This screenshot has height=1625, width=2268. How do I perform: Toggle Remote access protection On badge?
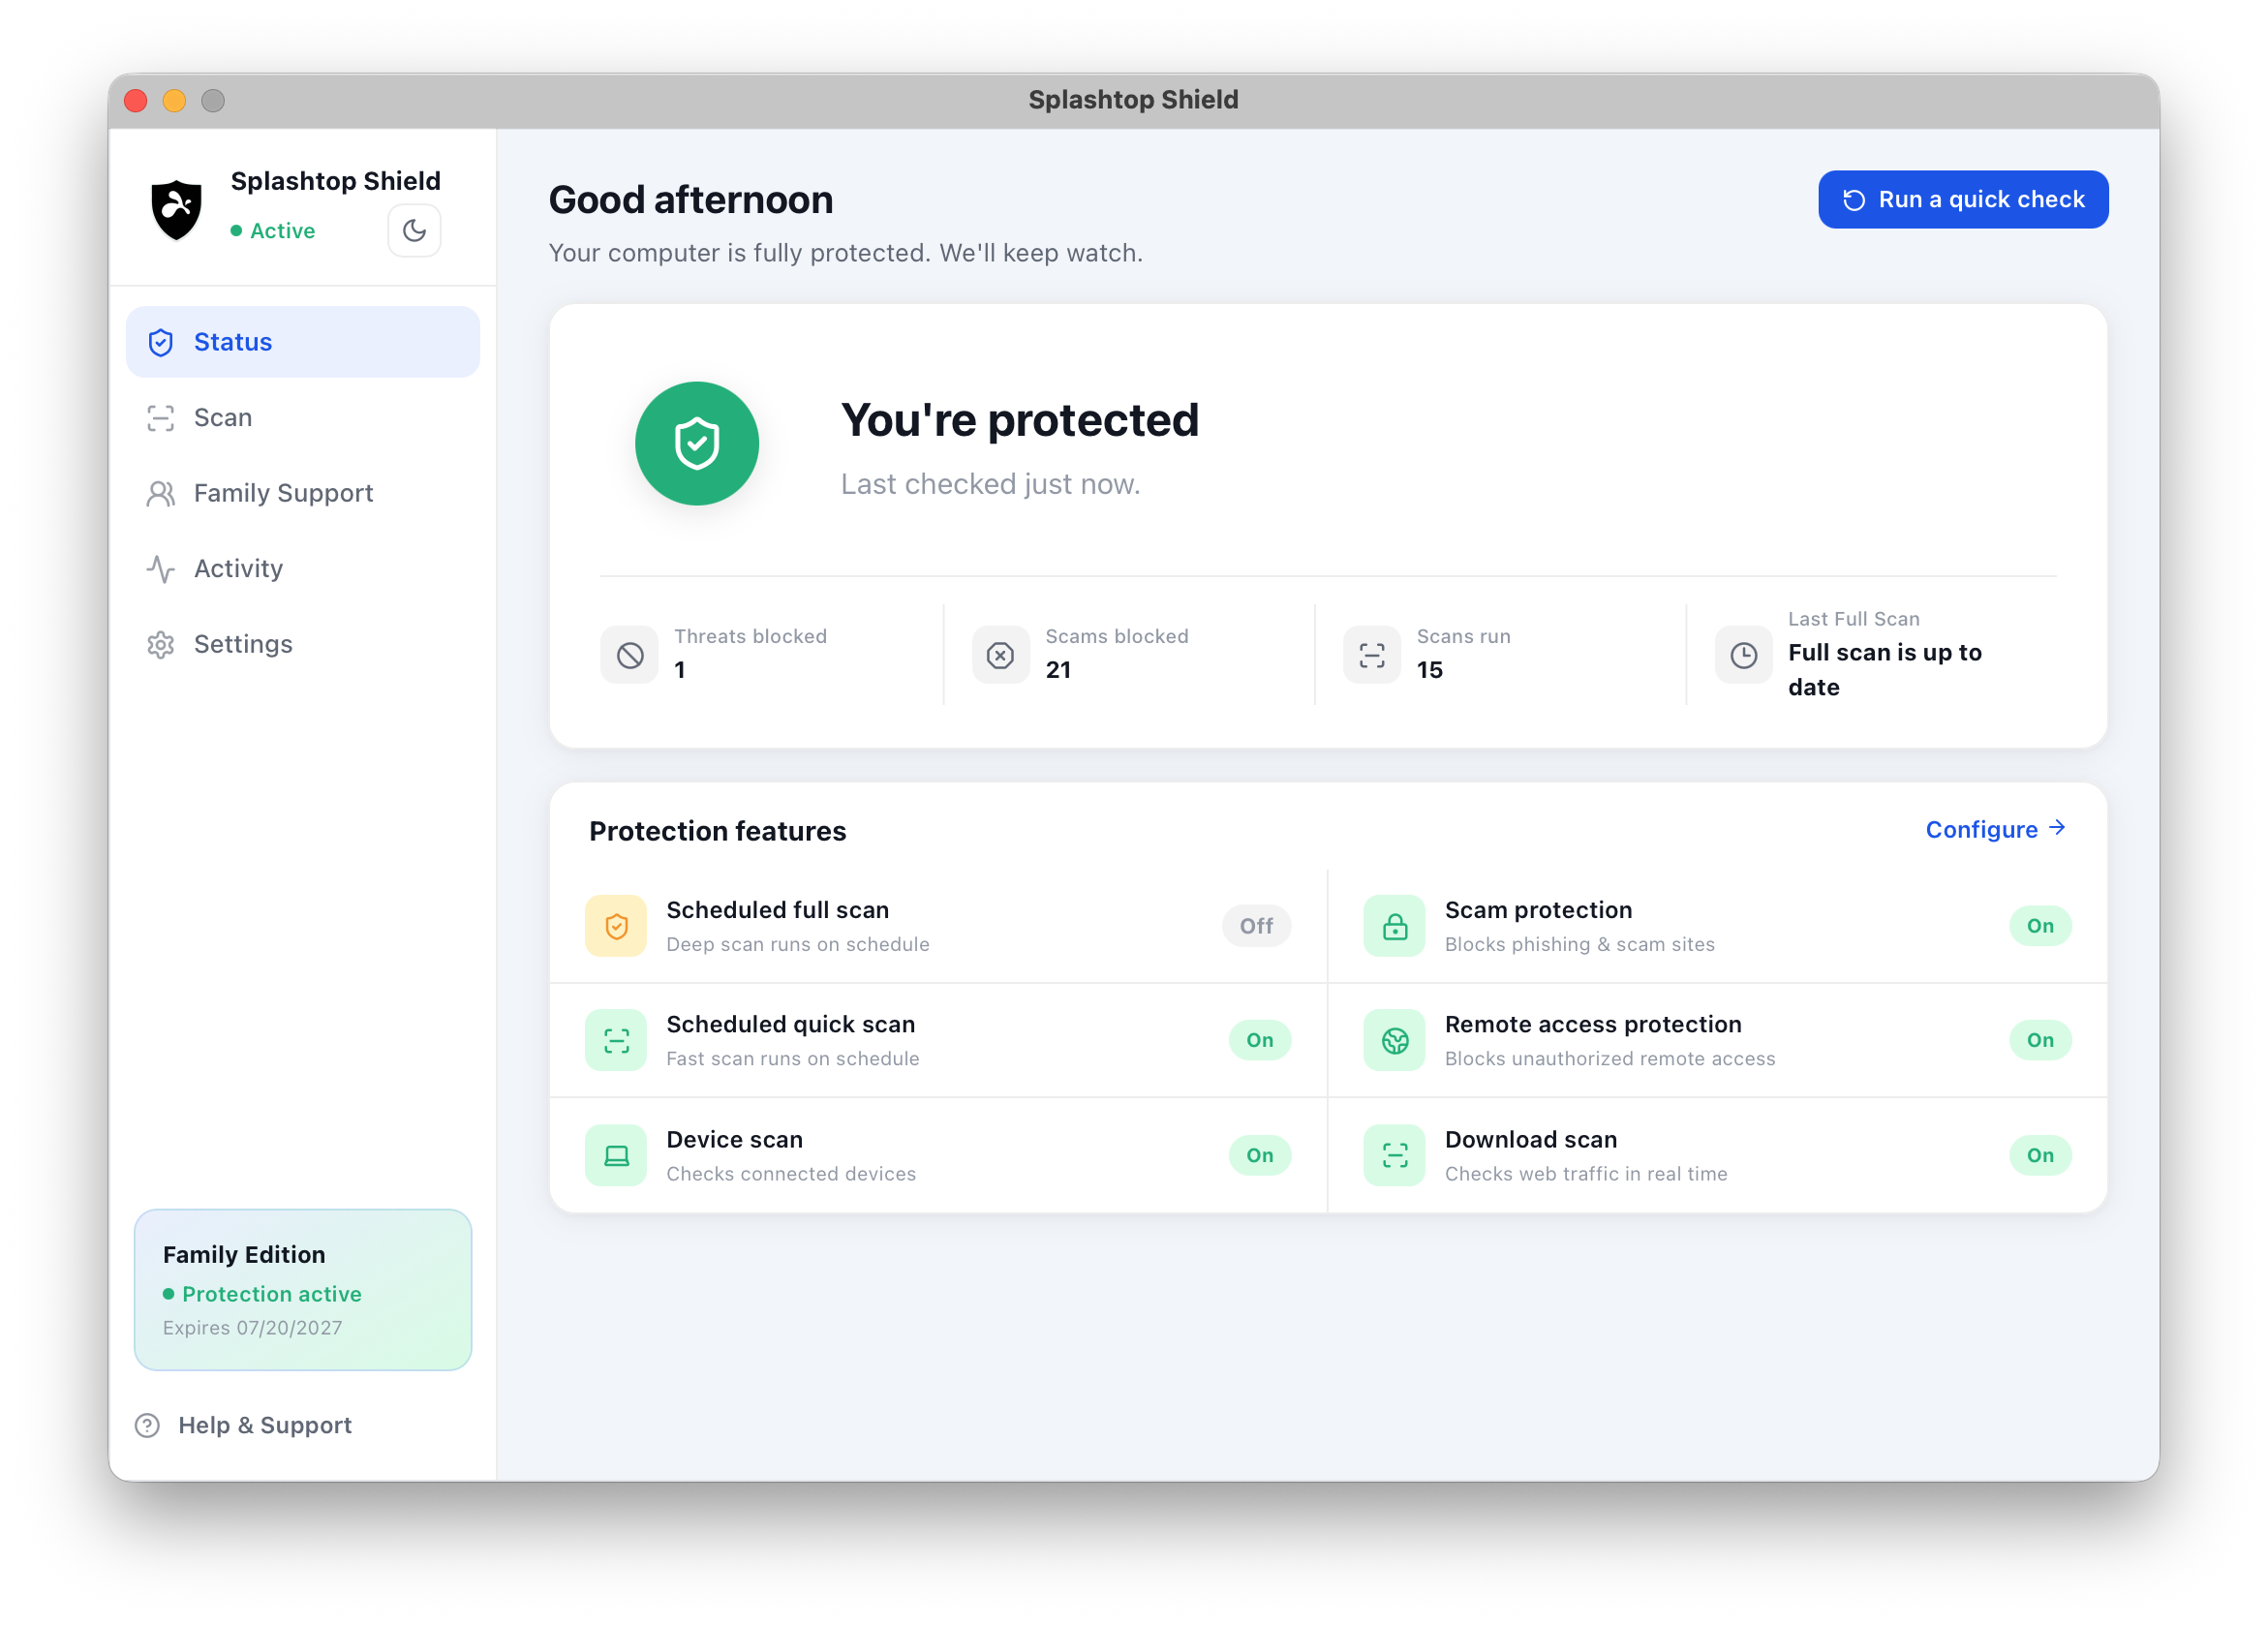(x=2040, y=1040)
